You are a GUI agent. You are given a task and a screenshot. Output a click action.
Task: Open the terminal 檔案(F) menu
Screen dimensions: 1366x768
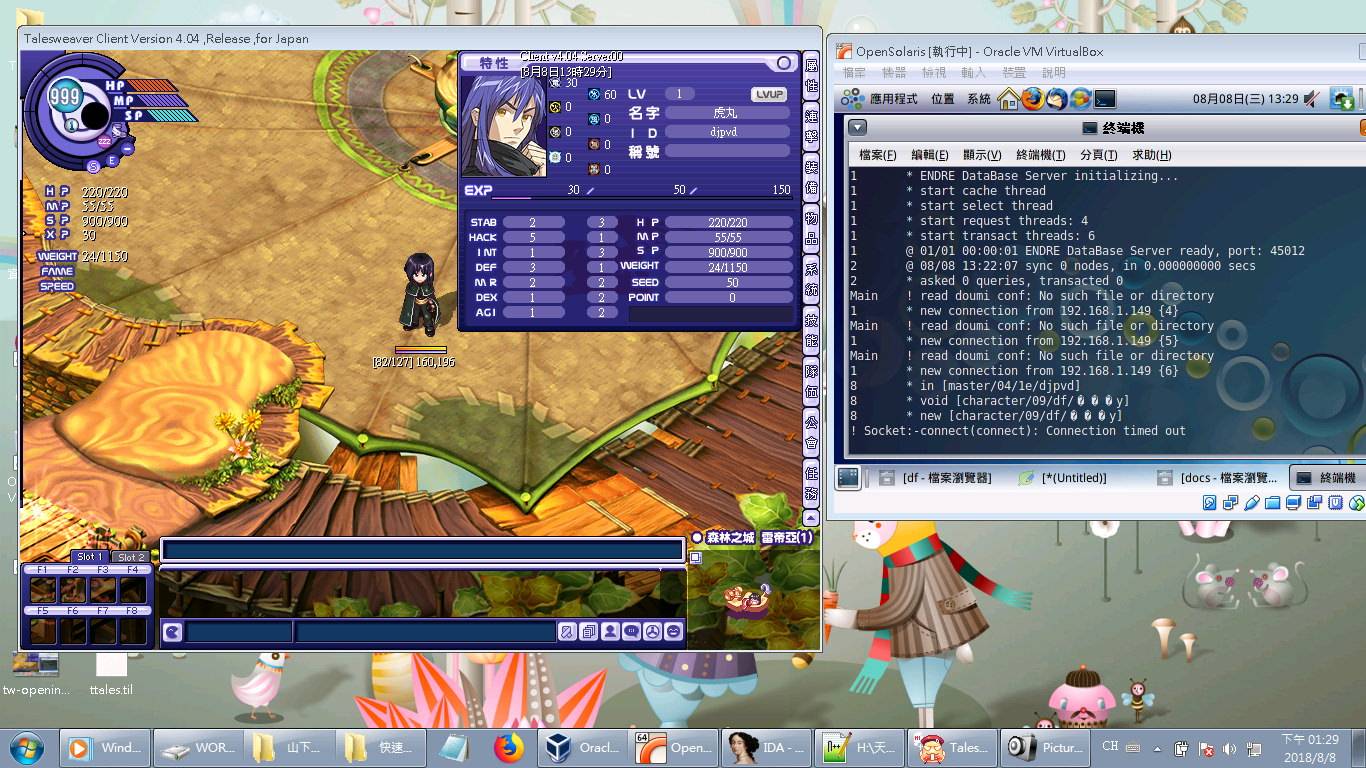click(x=877, y=155)
